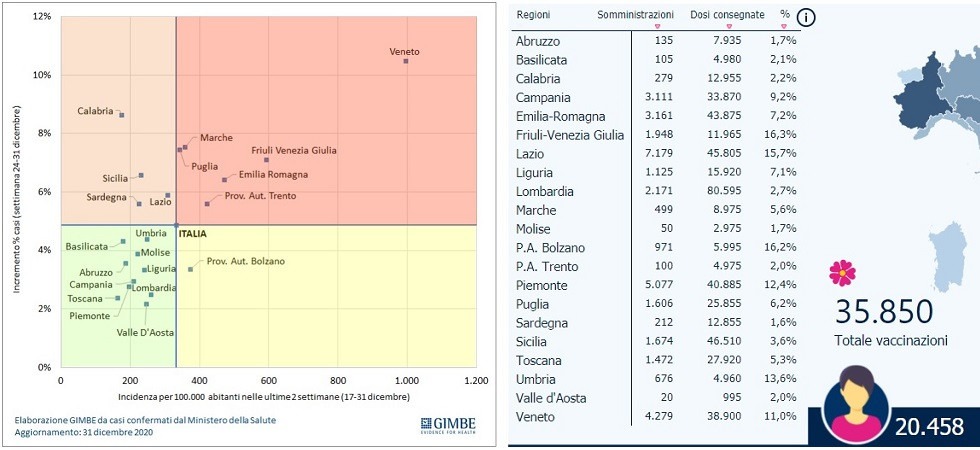The image size is (980, 450).
Task: Click the ITALIA marker at the crosshair
Action: (x=176, y=225)
